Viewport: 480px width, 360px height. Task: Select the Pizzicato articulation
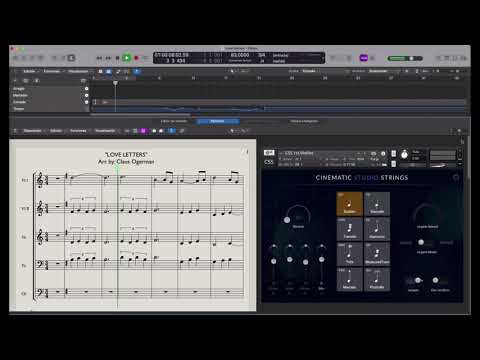pos(377,279)
